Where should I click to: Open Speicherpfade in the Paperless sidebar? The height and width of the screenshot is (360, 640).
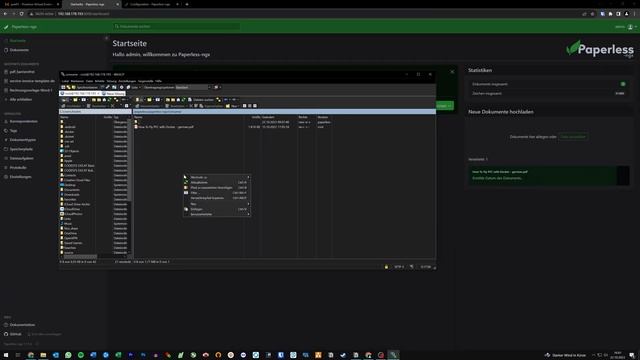pyautogui.click(x=18, y=149)
